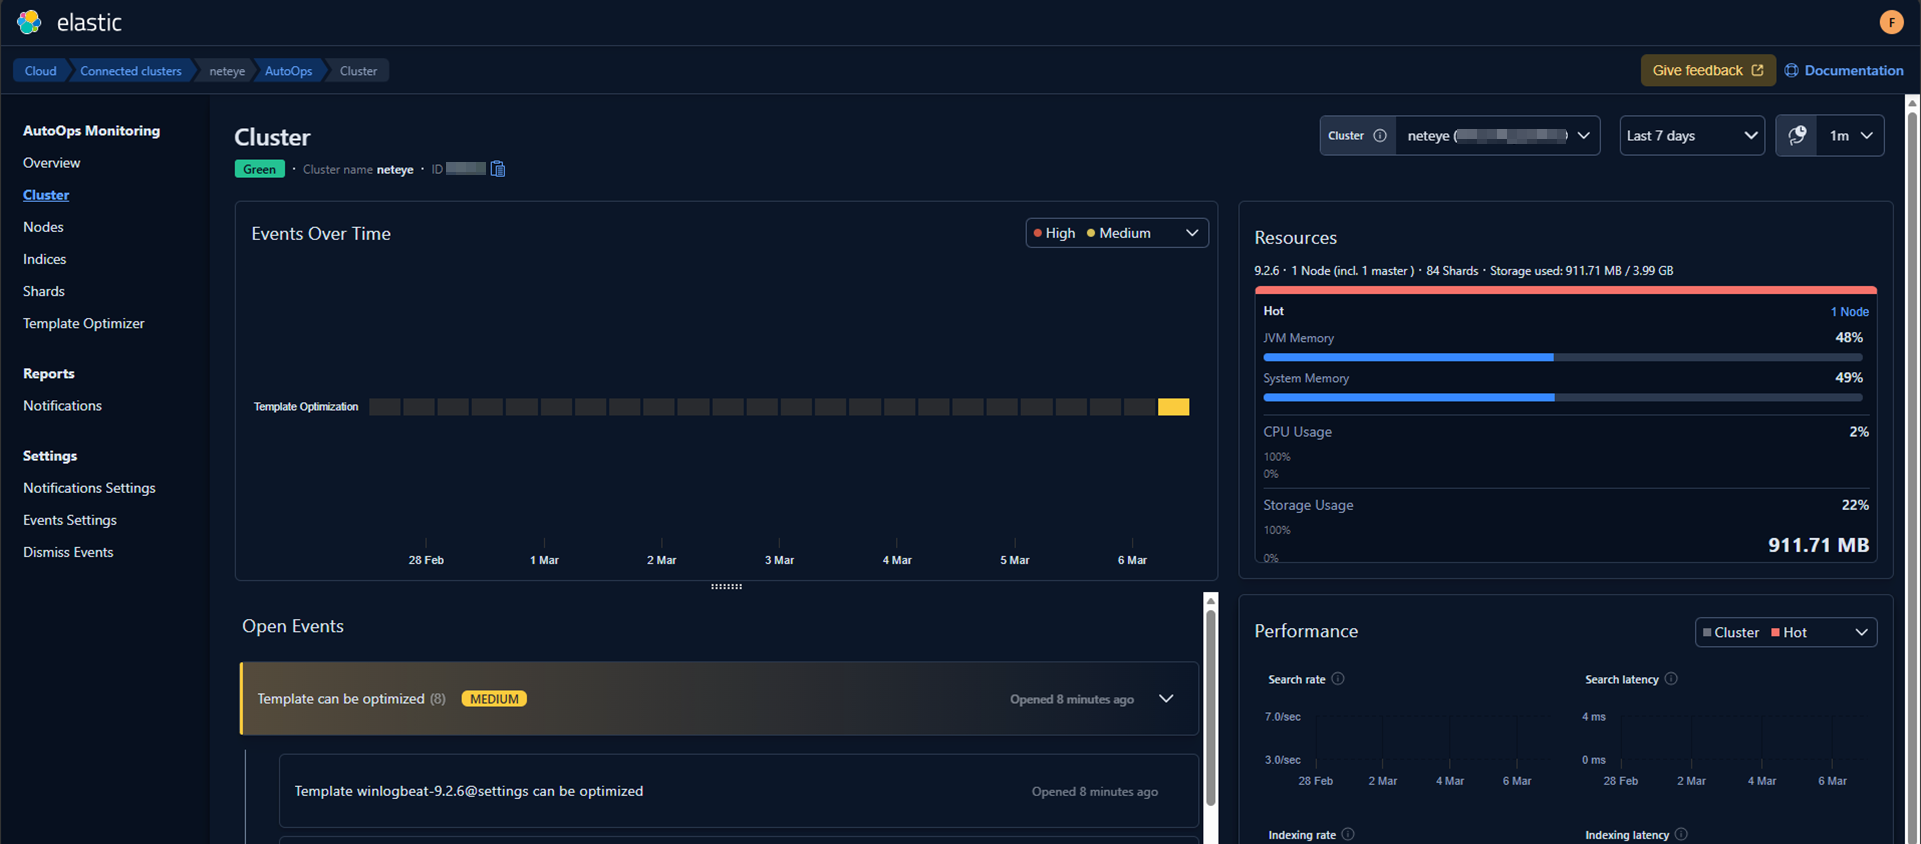Click the auto-refresh clock icon
The image size is (1921, 844).
click(x=1797, y=136)
